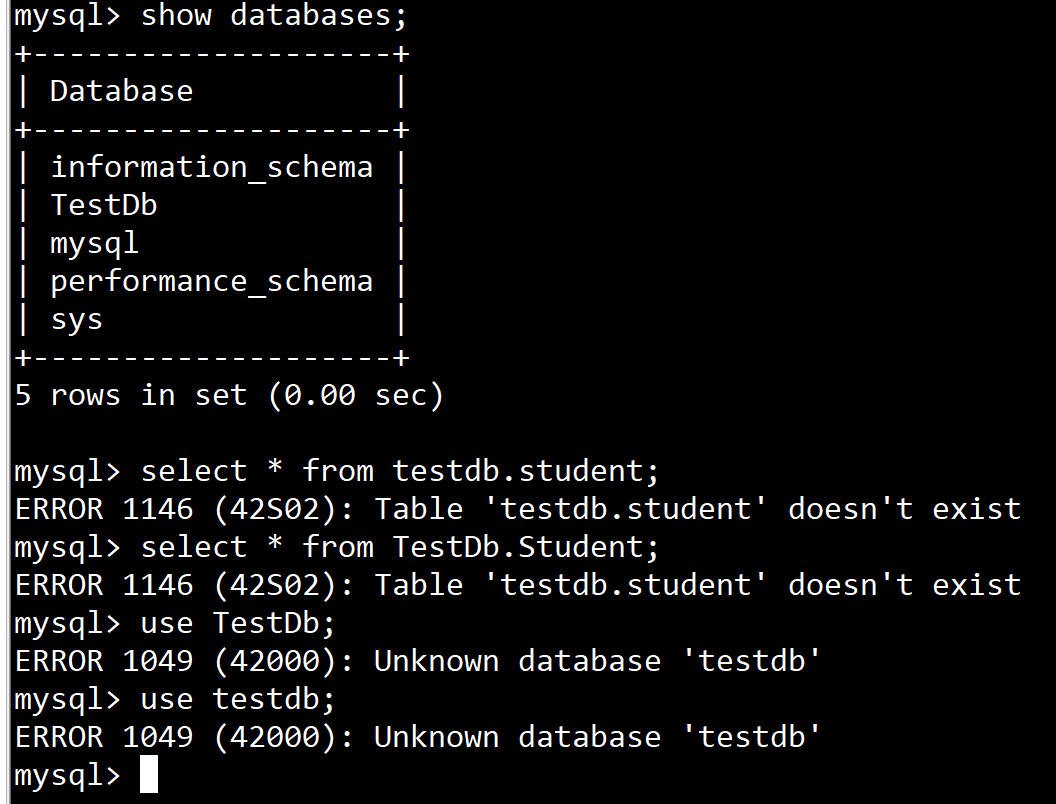The image size is (1056, 804).
Task: Click the TestDb entry in database list
Action: point(104,205)
